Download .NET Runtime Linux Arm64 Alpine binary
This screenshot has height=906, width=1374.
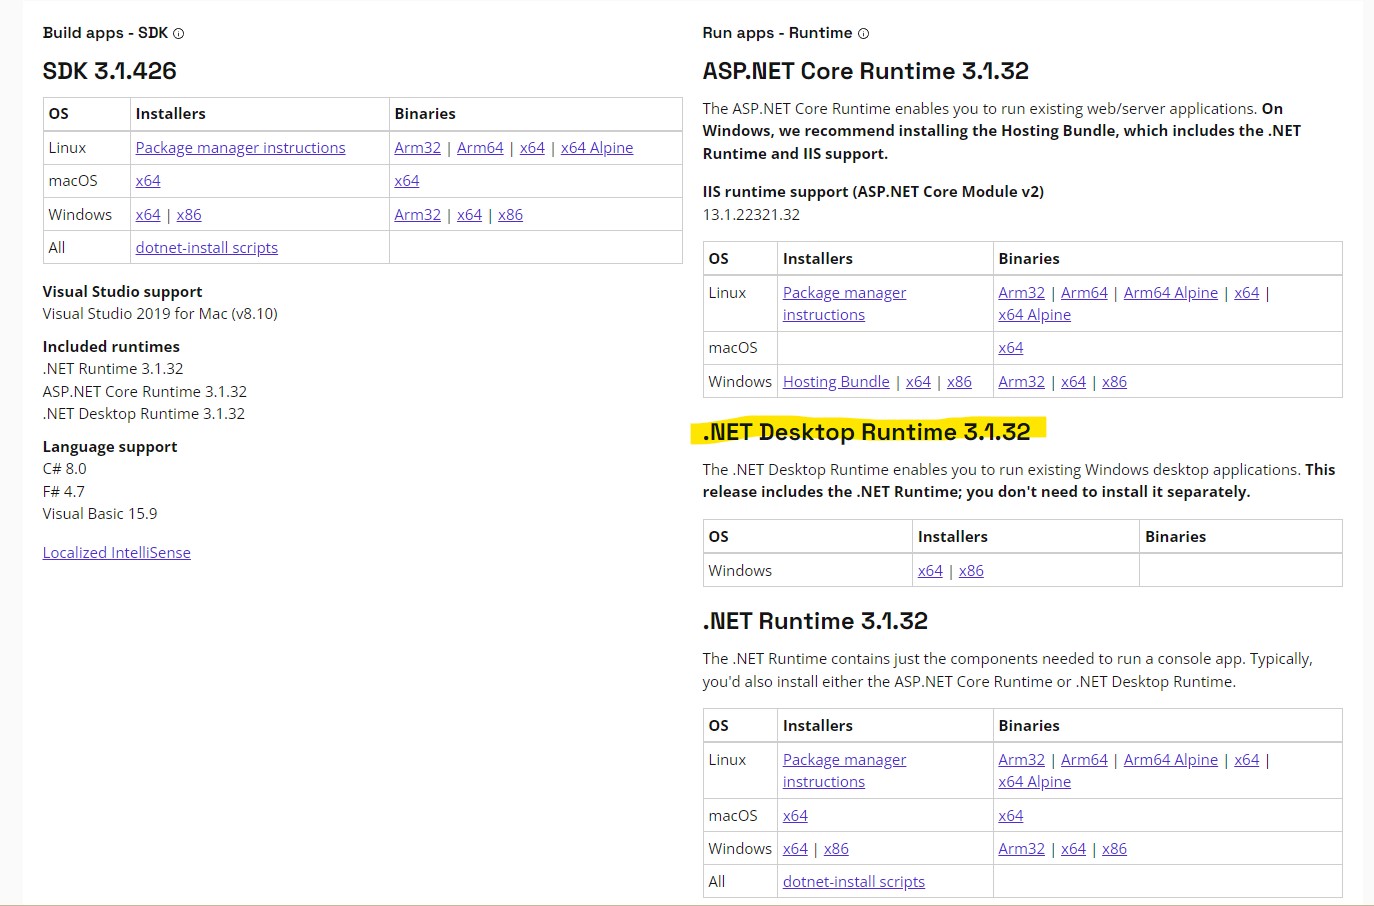pos(1171,760)
